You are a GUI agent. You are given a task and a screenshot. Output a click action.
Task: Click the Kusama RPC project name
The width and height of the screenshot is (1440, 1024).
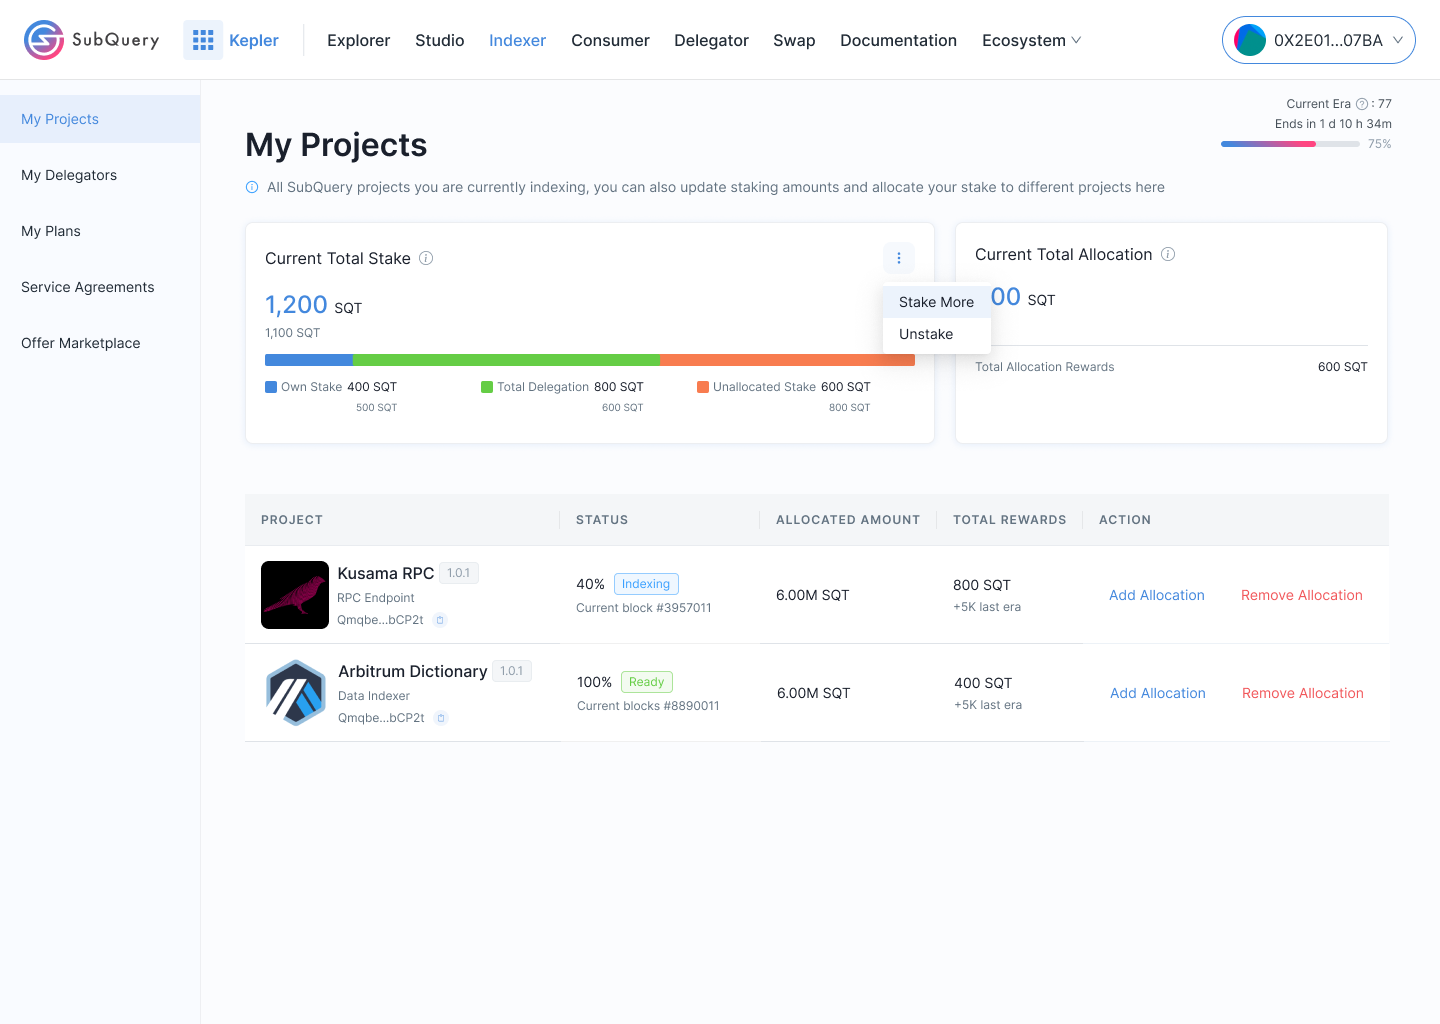pos(386,573)
